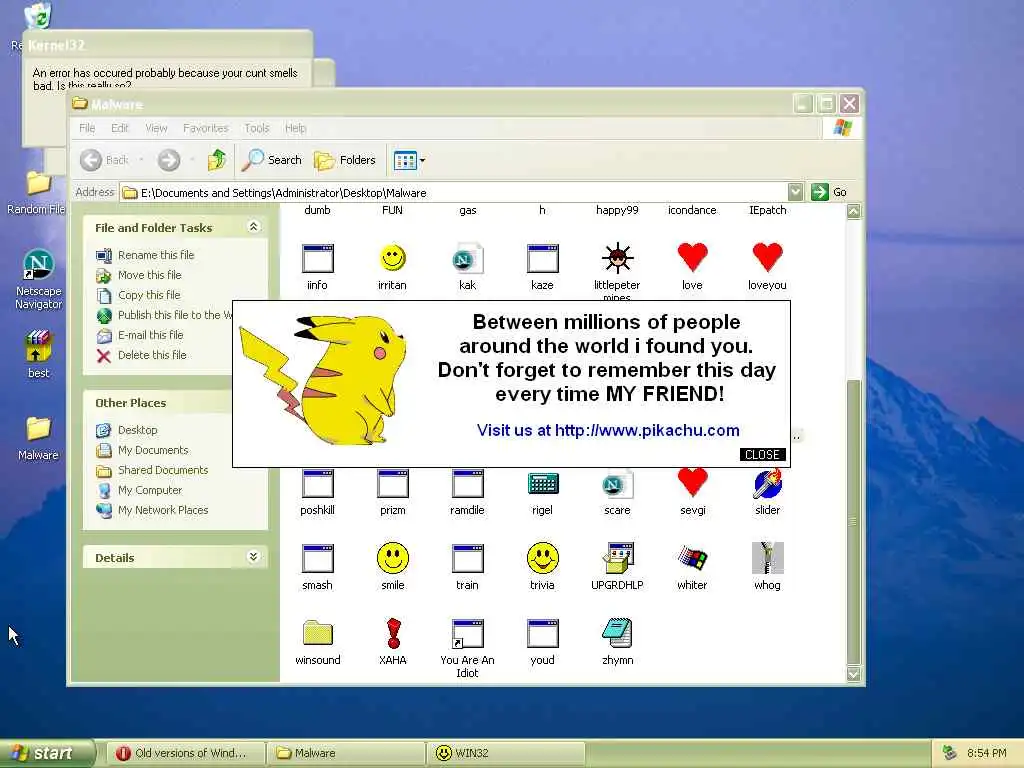Screen dimensions: 1024x768
Task: Open My Computer in Other Places
Action: (150, 490)
